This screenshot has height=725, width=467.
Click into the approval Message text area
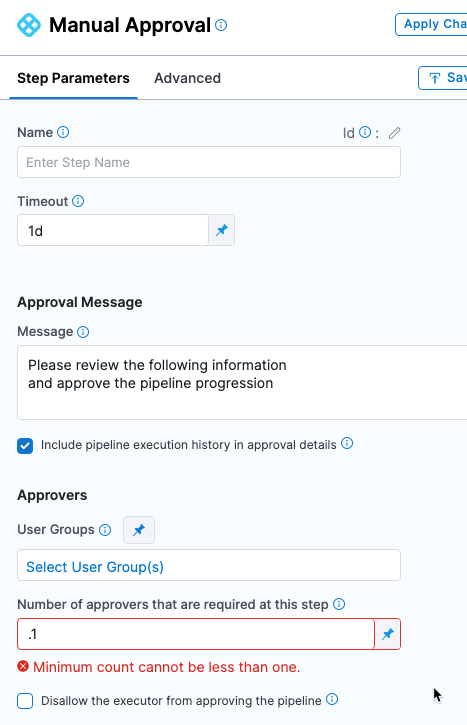[x=242, y=382]
